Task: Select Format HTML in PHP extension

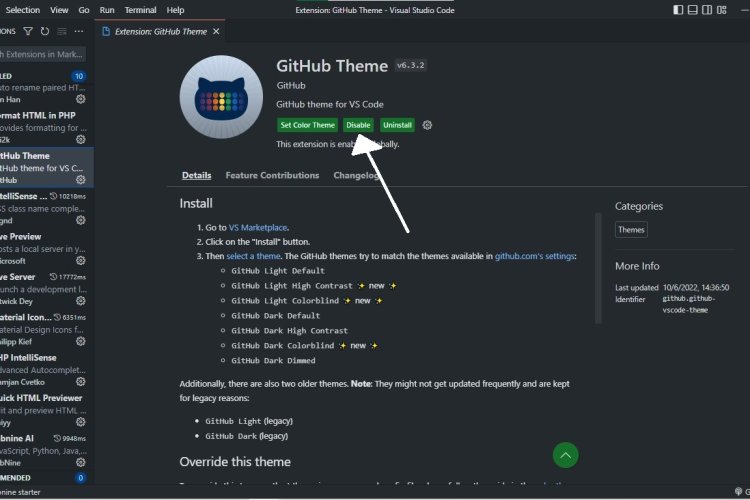Action: click(x=45, y=127)
